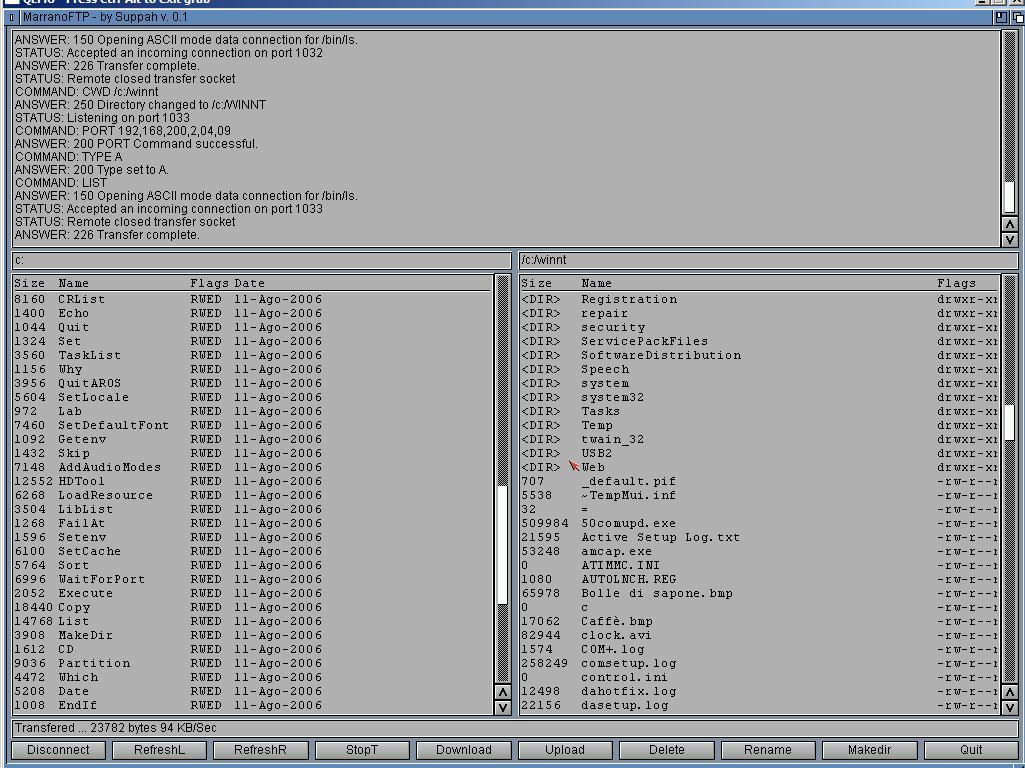Click the Makedir button
Image resolution: width=1025 pixels, height=768 pixels.
[869, 750]
